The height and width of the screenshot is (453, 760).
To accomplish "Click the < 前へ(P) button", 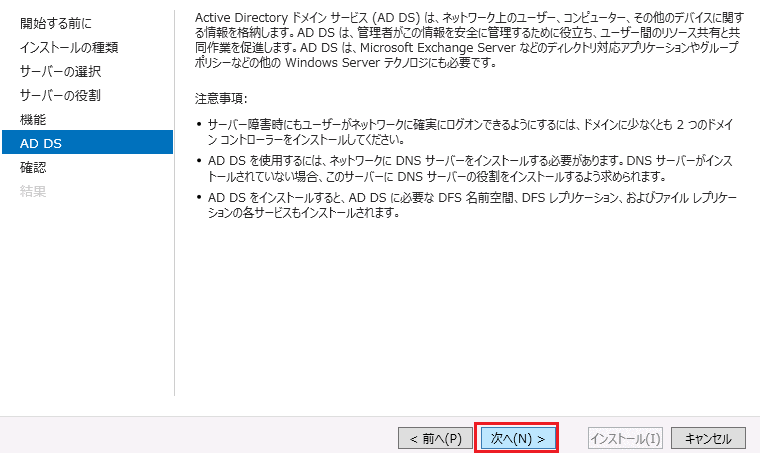I will [435, 438].
